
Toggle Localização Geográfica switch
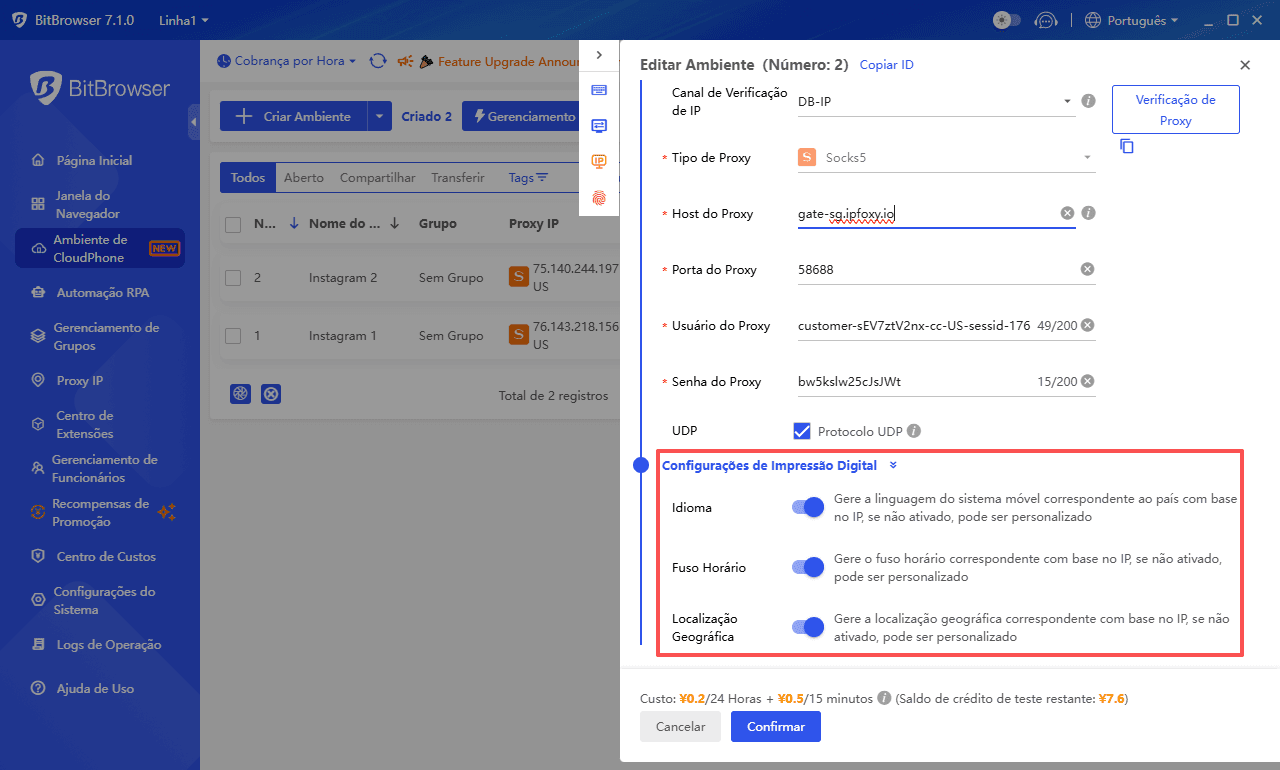[807, 627]
